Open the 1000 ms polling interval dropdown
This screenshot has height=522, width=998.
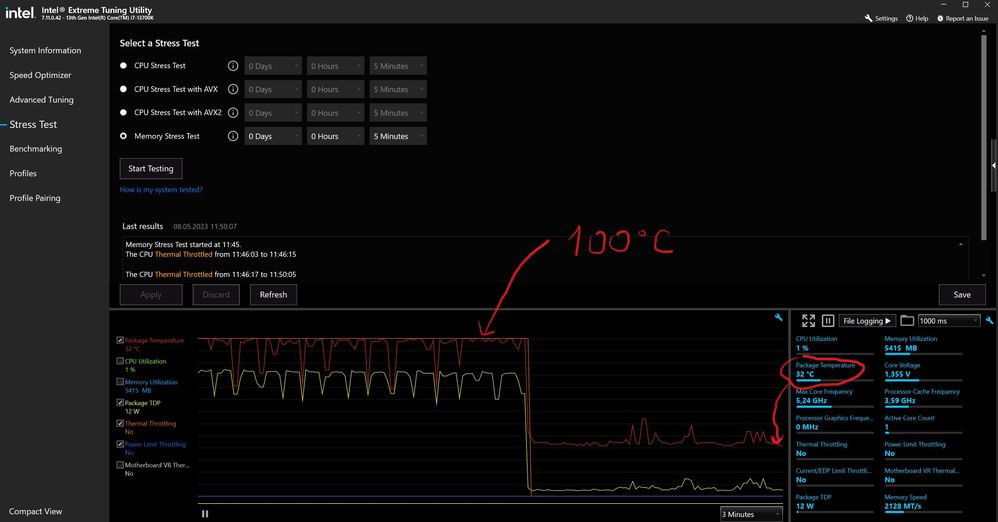(948, 321)
